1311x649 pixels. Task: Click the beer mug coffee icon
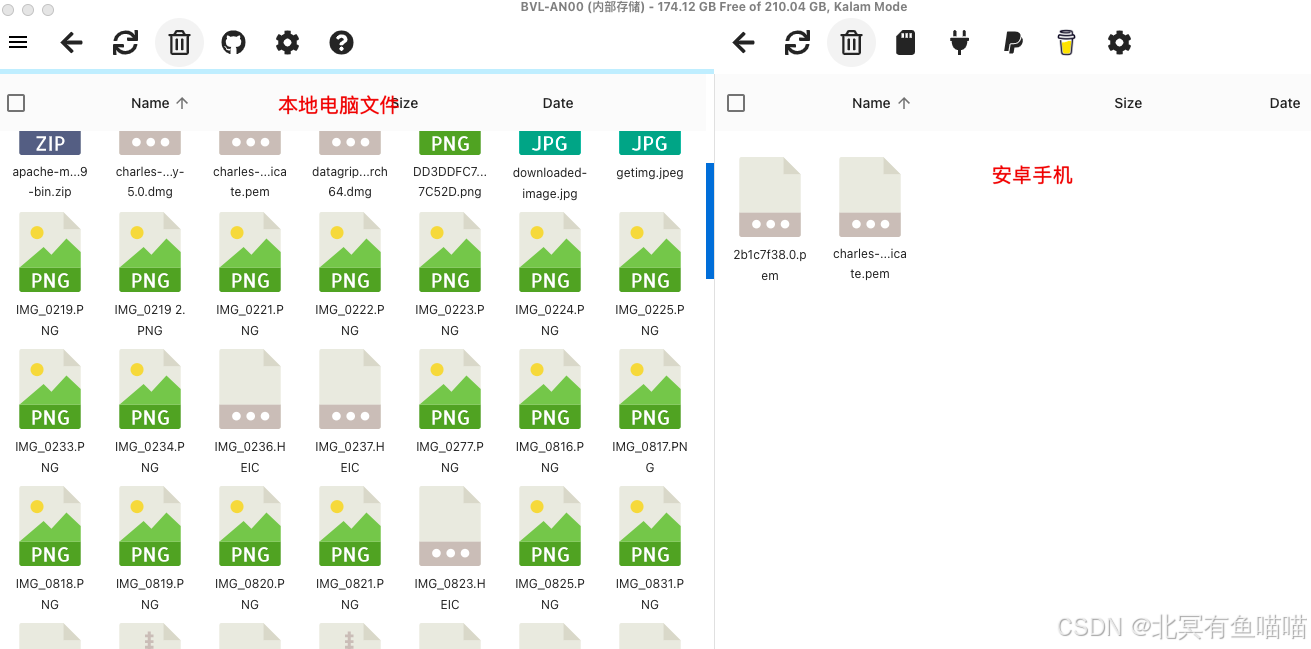tap(1066, 42)
